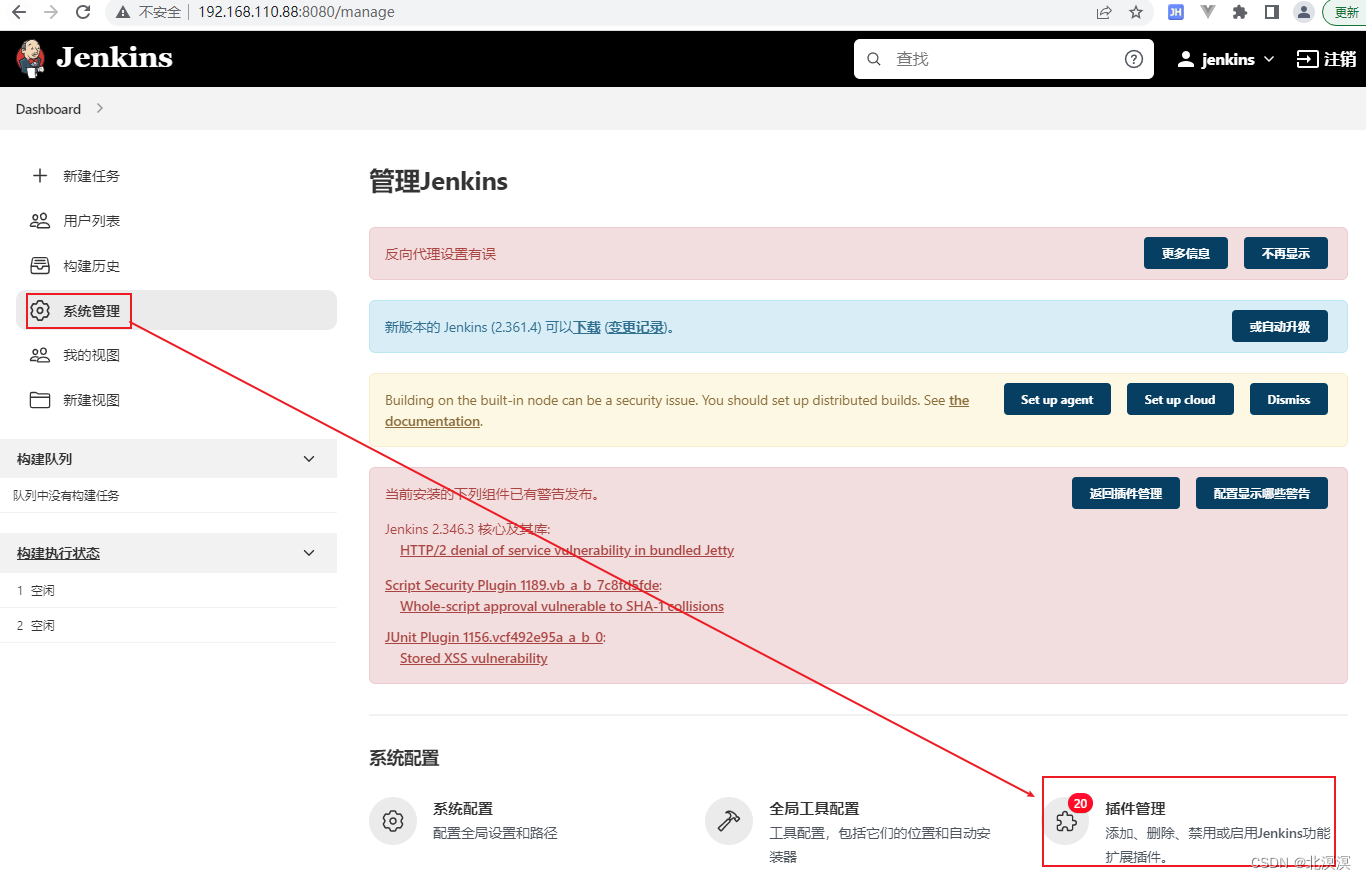Click the folder icon beside 新建视图
Screen dimensions: 1366x880
coord(40,400)
